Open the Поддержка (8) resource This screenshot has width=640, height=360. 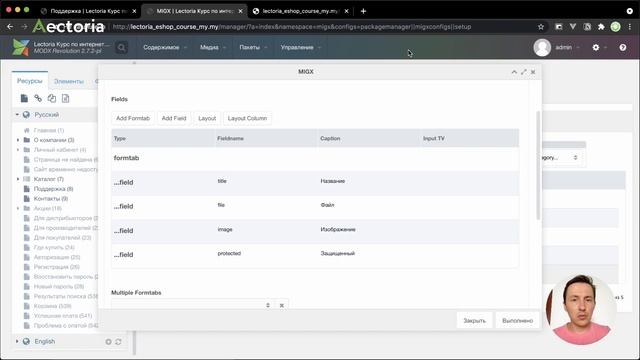point(53,189)
